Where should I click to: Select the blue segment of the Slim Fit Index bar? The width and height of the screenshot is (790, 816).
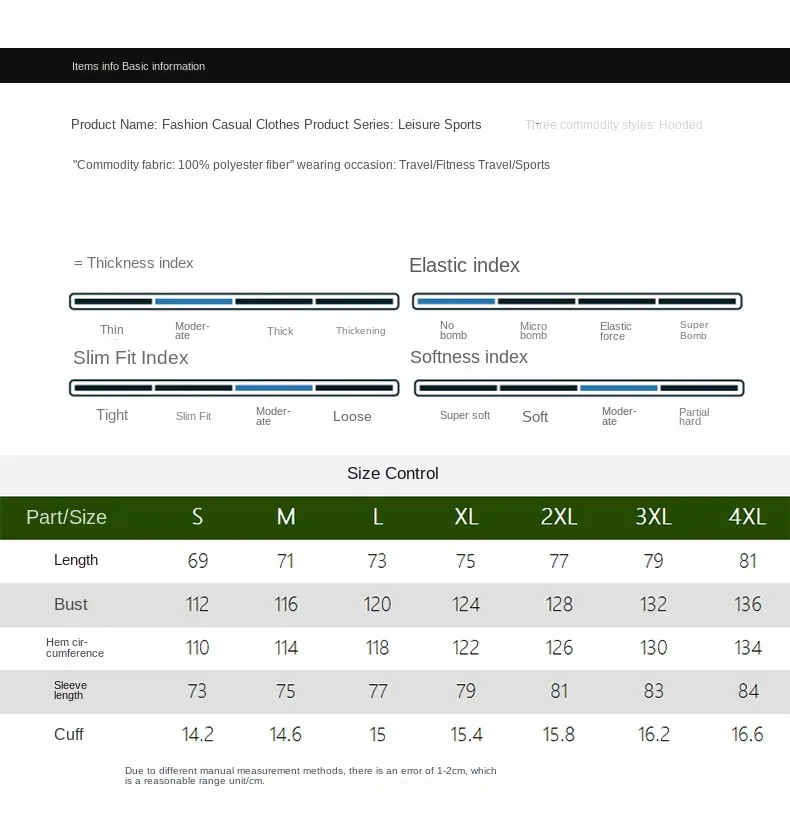(x=274, y=388)
